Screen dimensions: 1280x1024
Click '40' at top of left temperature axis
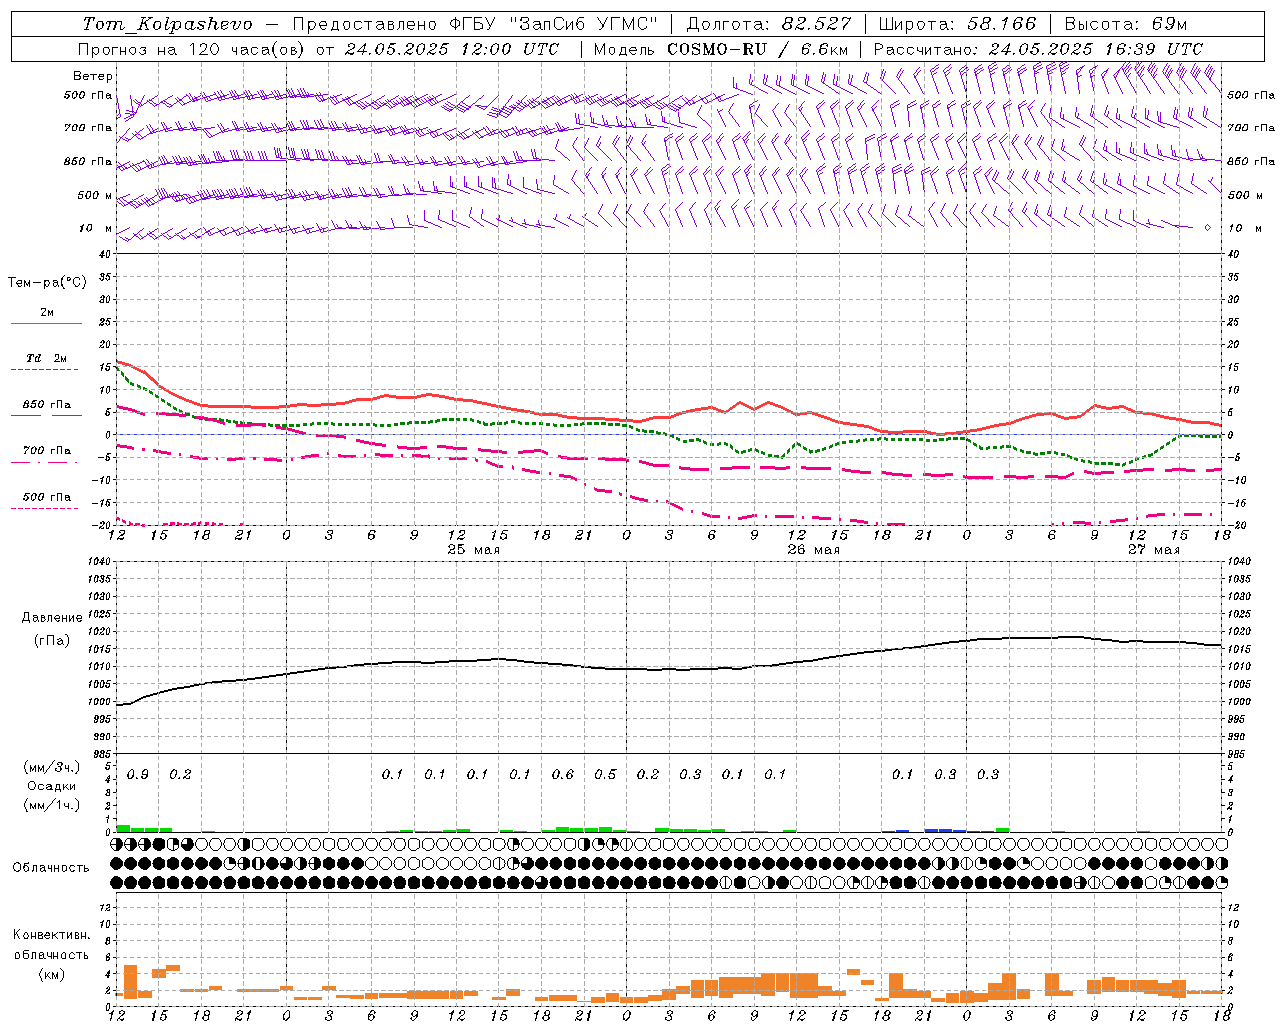point(105,255)
